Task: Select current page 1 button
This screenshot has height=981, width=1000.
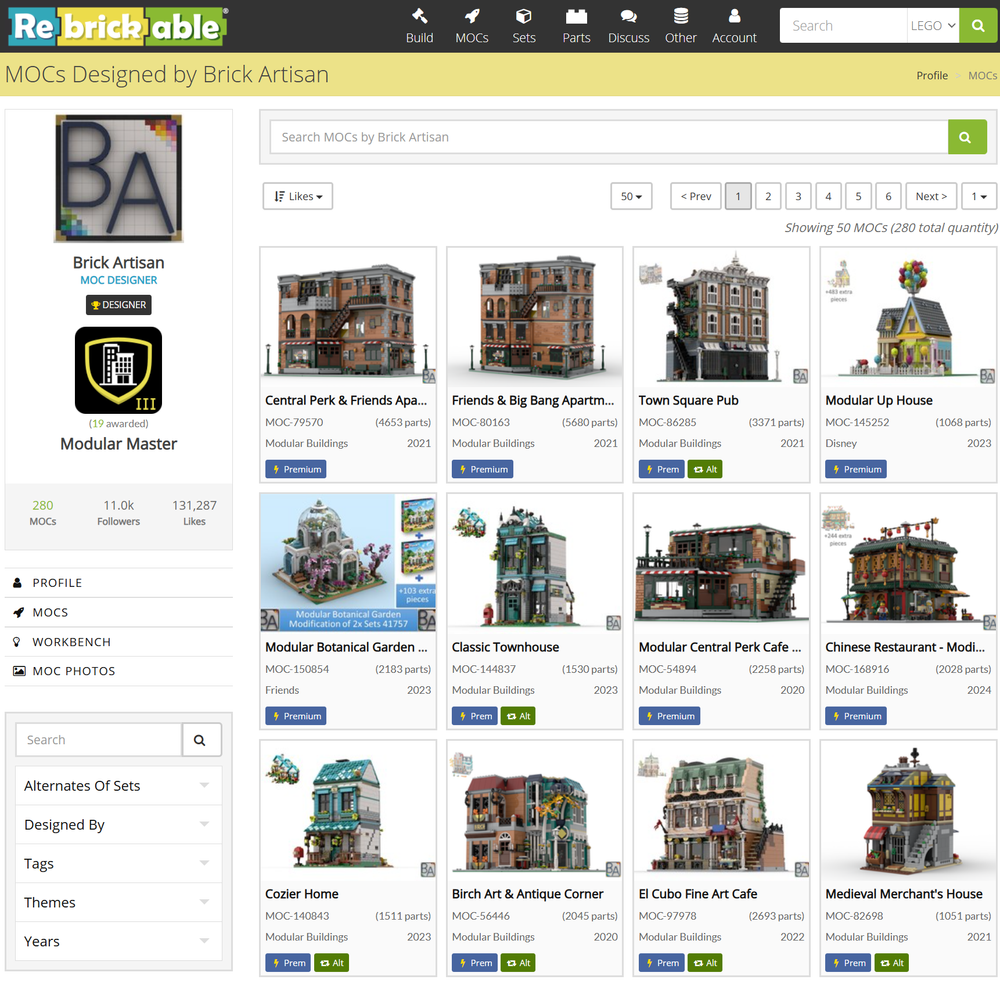Action: 738,196
